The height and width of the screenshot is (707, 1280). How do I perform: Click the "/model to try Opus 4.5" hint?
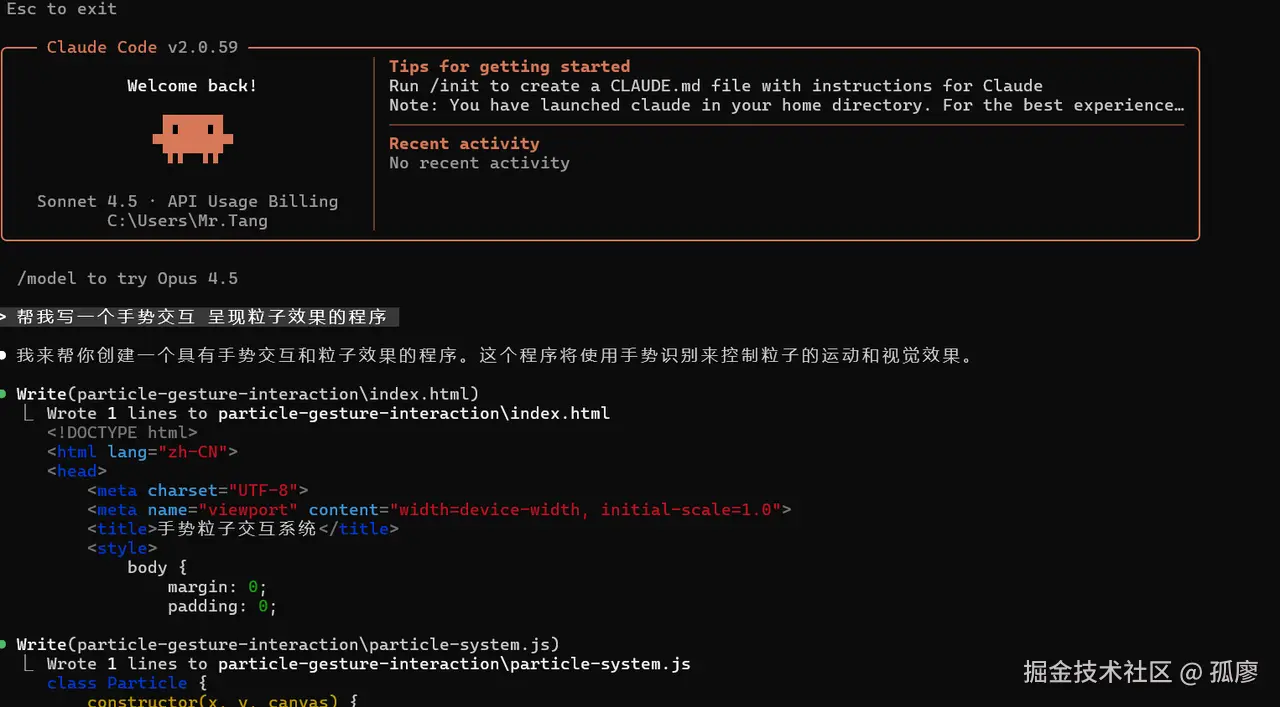[127, 279]
